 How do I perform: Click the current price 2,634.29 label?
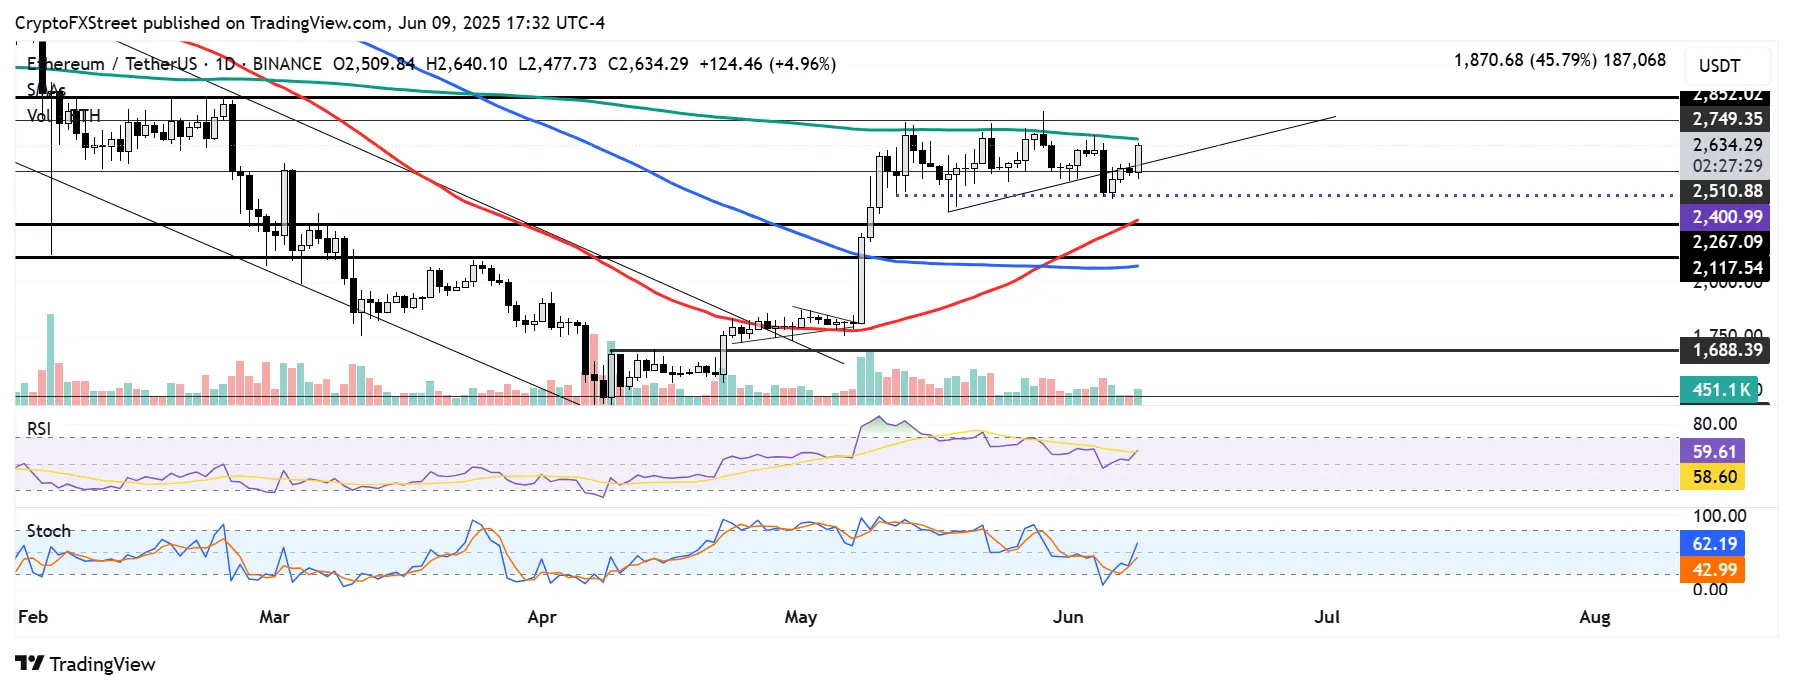pyautogui.click(x=1727, y=145)
